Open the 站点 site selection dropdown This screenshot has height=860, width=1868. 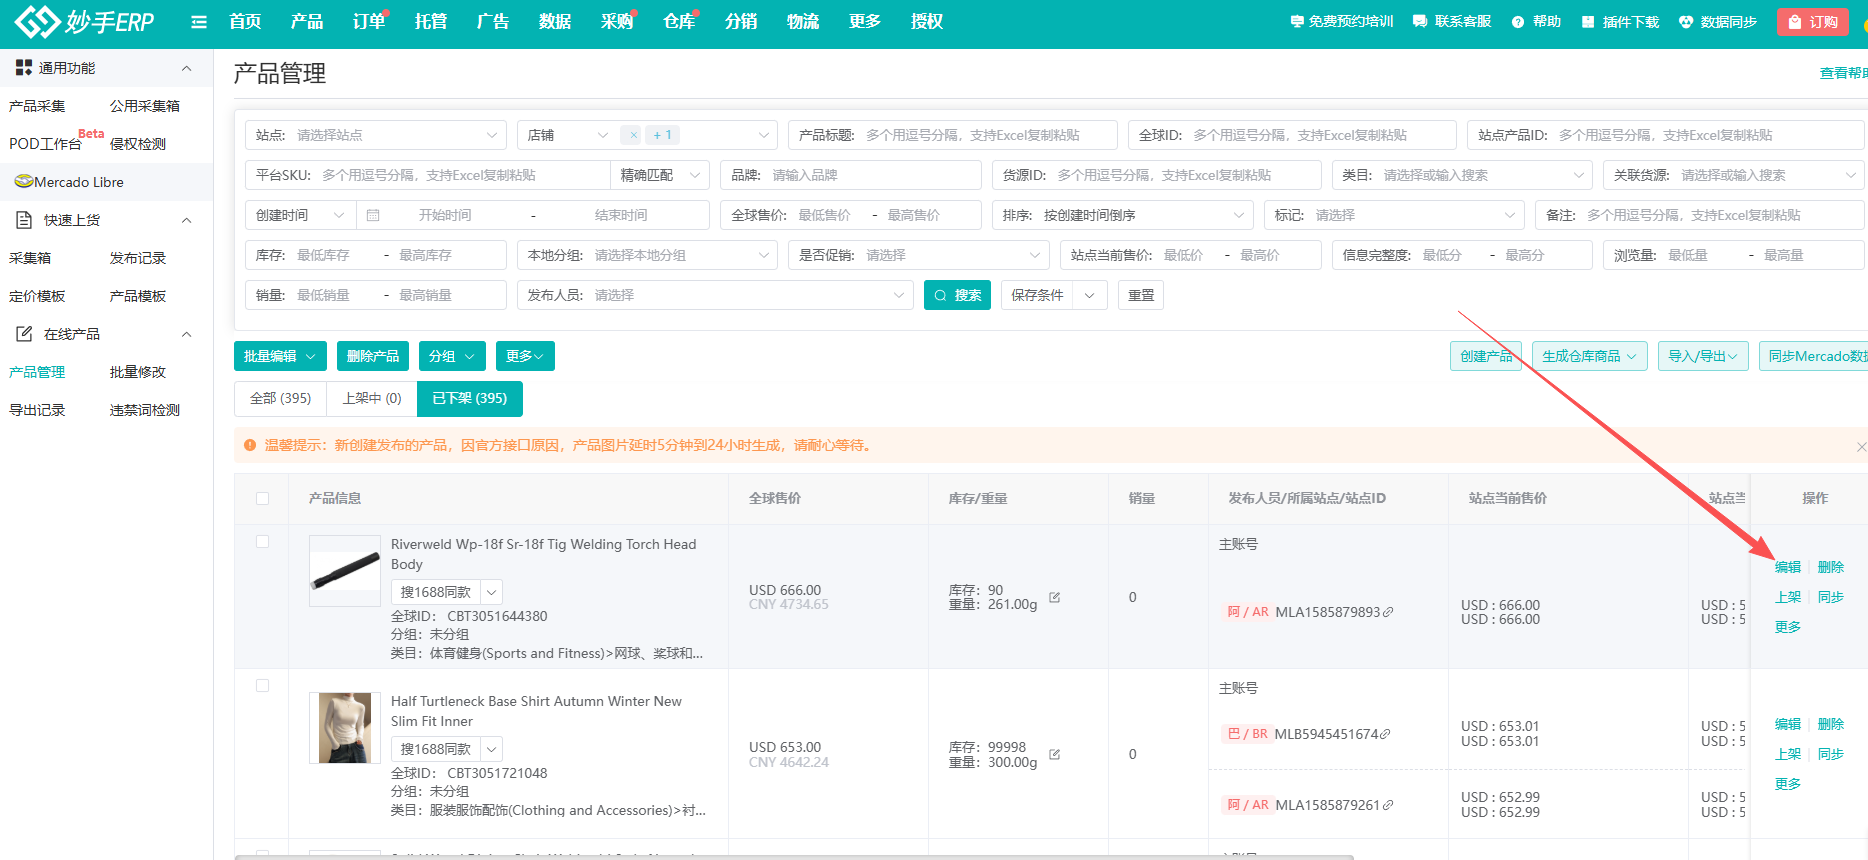point(376,135)
